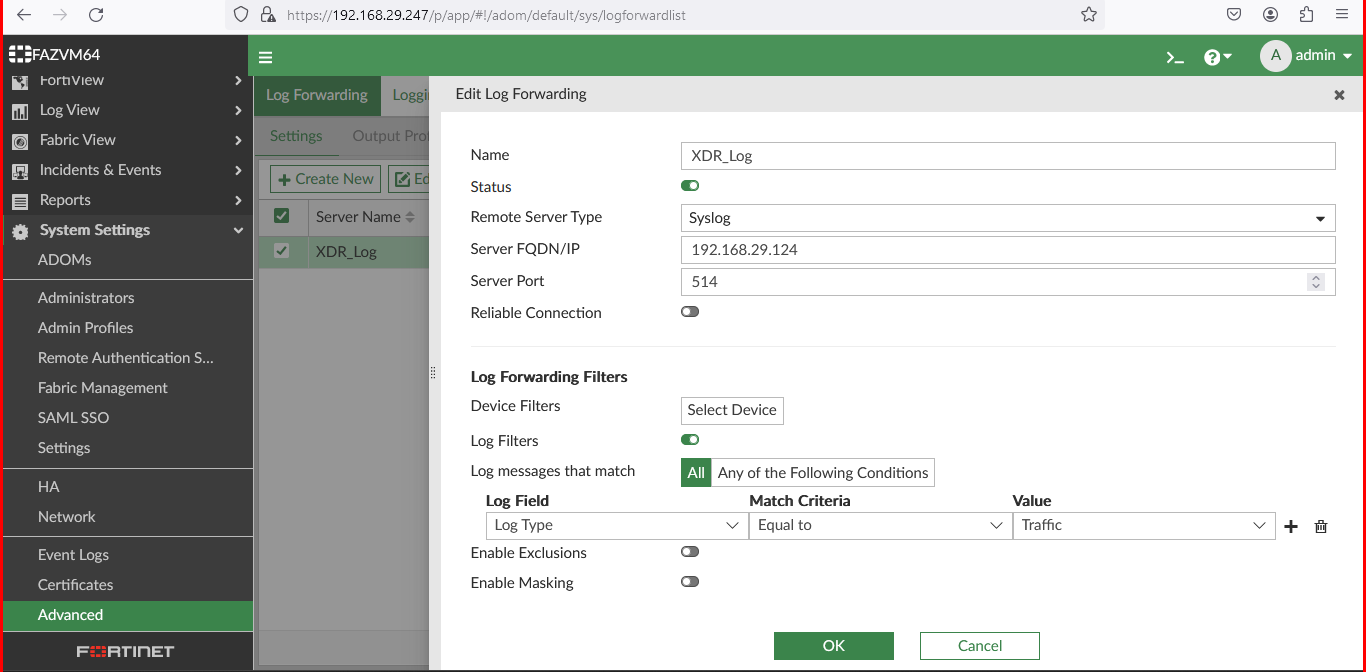Uncheck the XDR_Log row checkbox
1366x672 pixels.
(x=282, y=251)
